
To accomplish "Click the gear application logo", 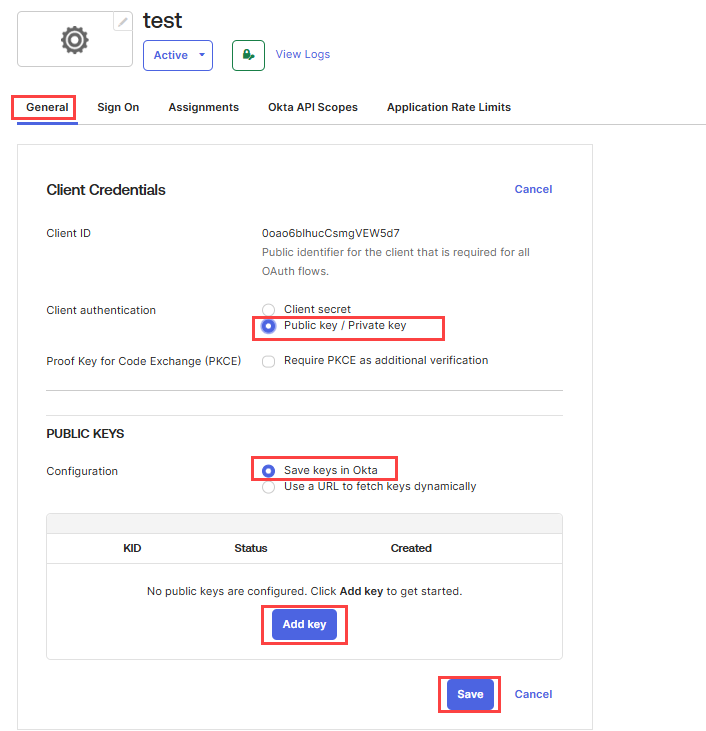I will (74, 40).
